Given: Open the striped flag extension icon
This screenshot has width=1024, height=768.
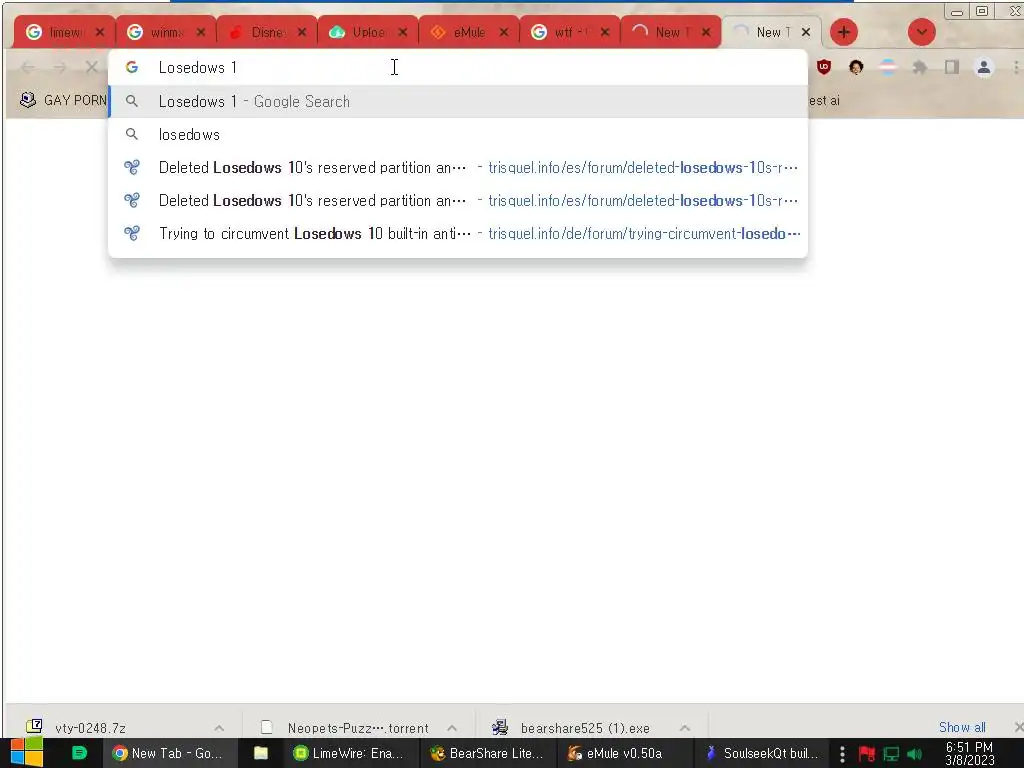Looking at the screenshot, I should coord(888,67).
